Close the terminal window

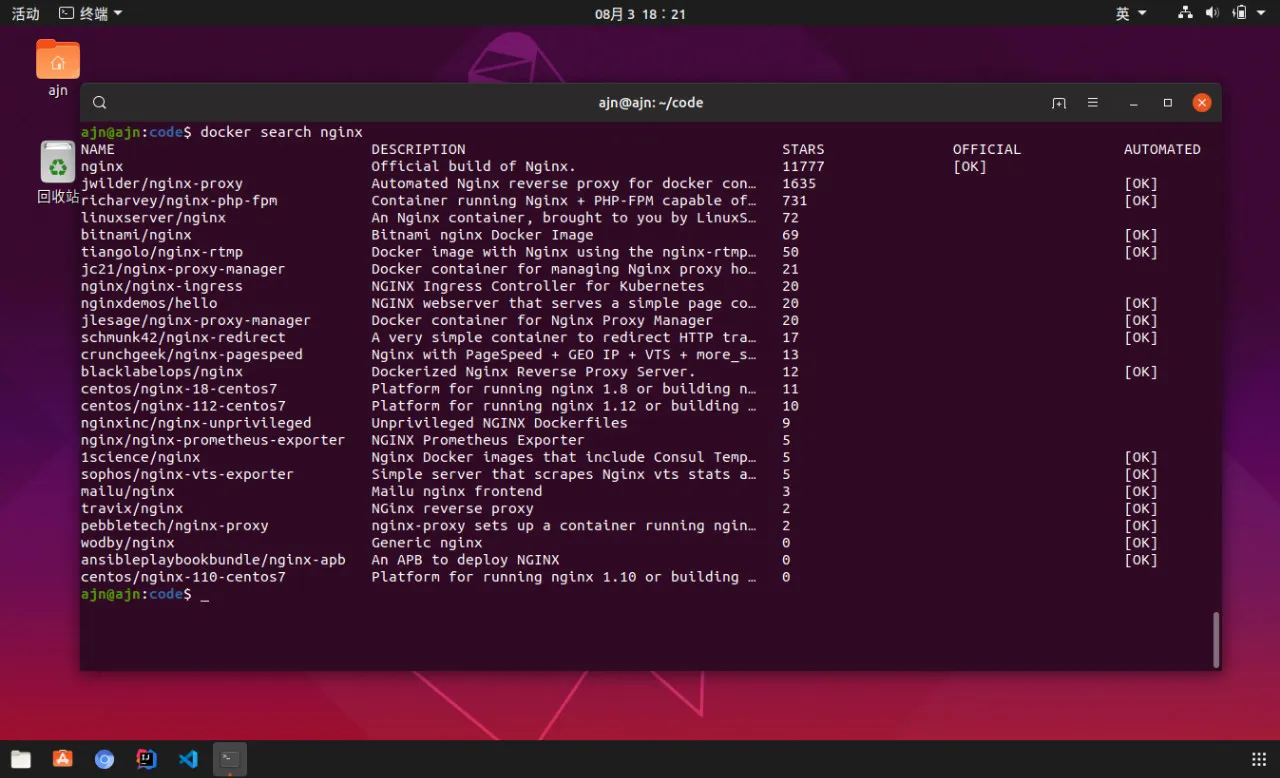(x=1202, y=103)
